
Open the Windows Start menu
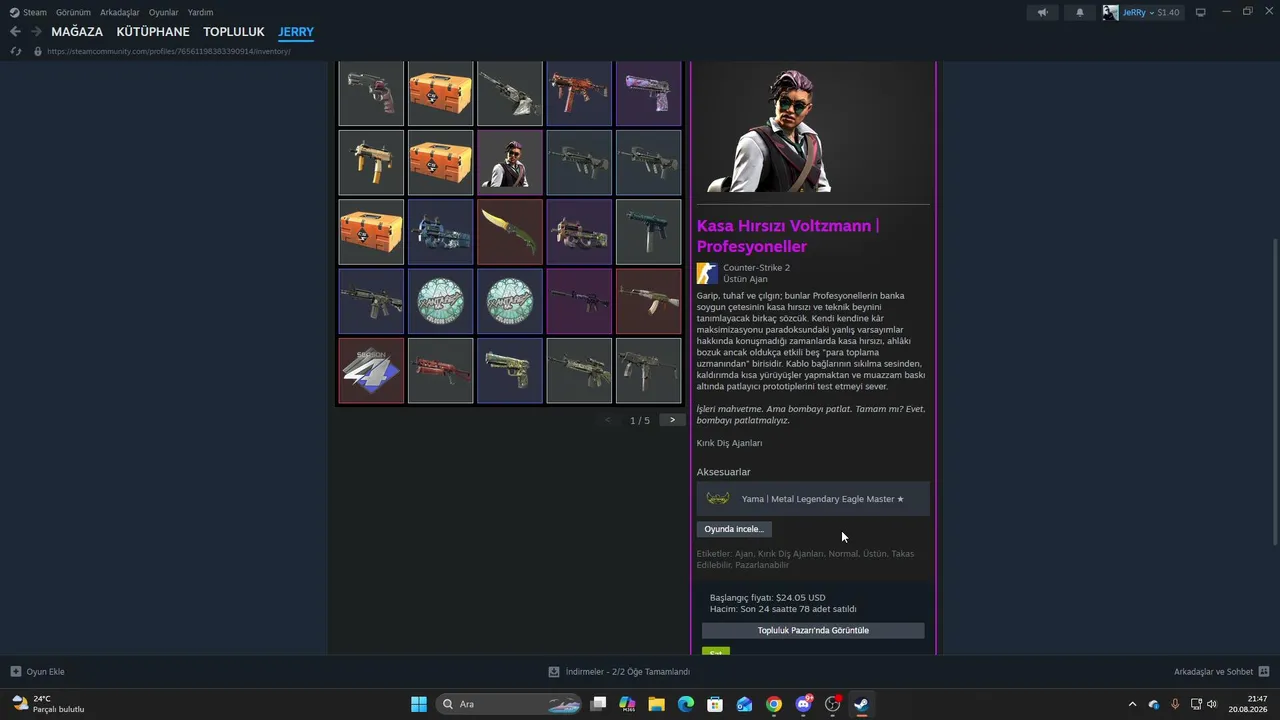click(x=419, y=704)
